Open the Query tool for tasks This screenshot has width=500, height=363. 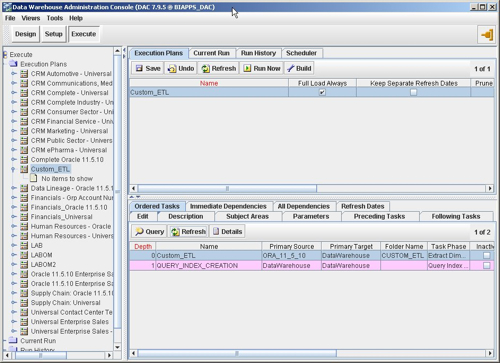150,231
